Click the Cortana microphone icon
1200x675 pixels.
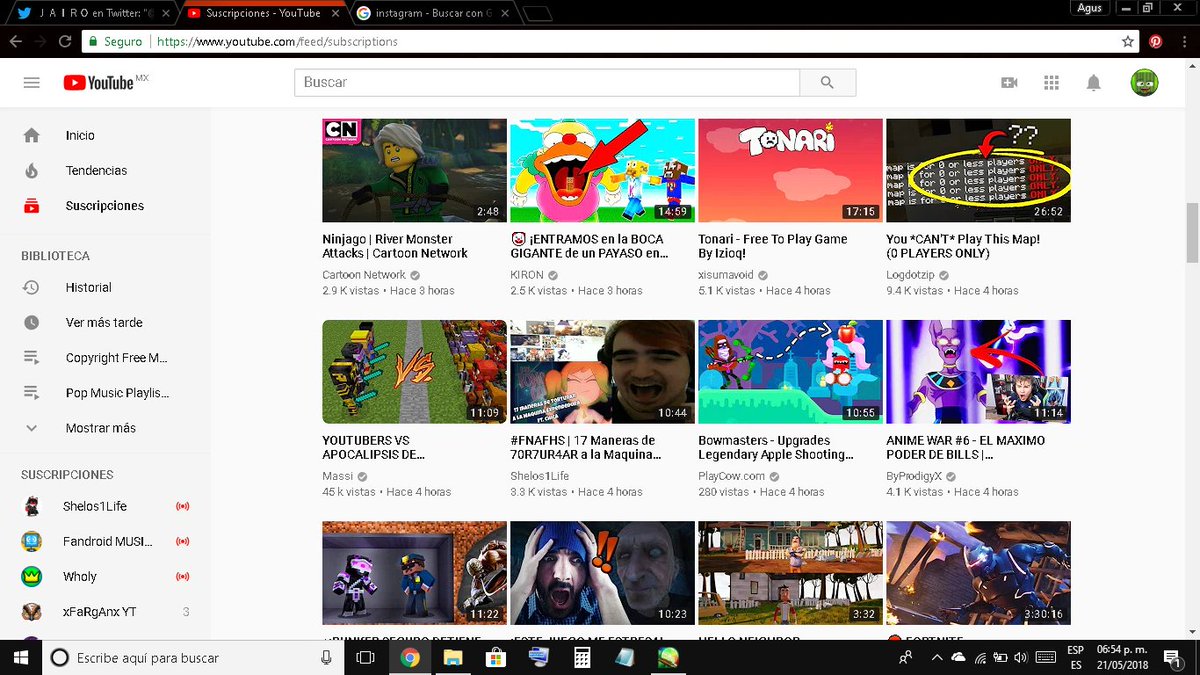coord(326,657)
